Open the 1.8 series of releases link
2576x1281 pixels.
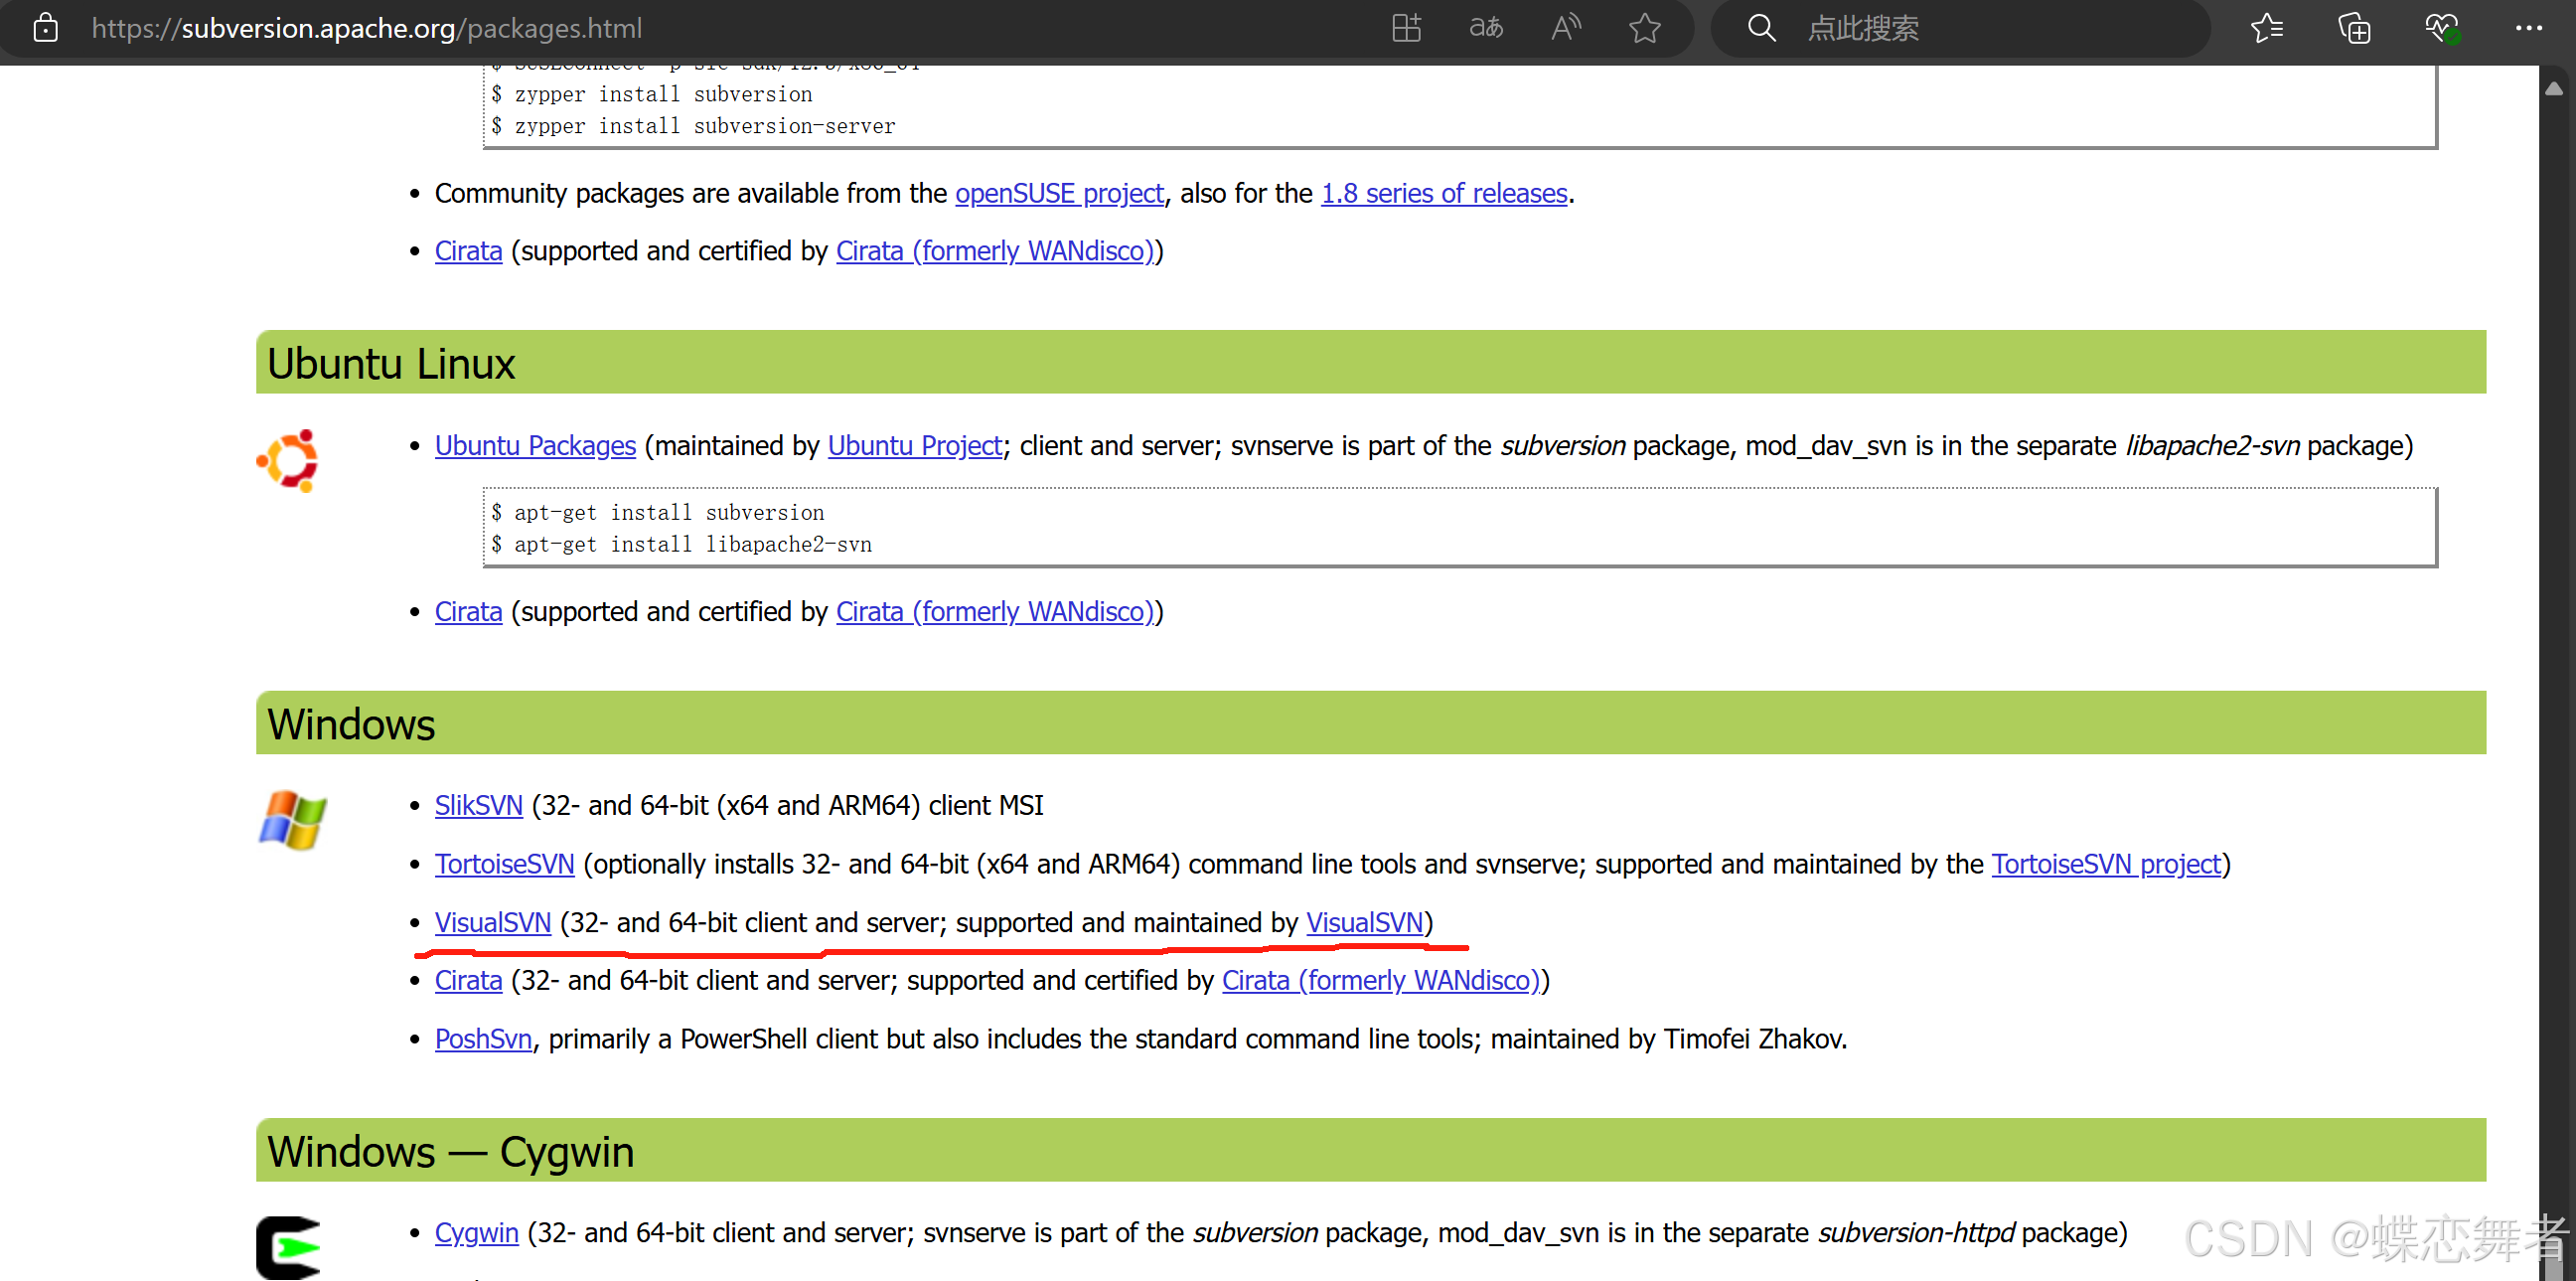tap(1444, 193)
